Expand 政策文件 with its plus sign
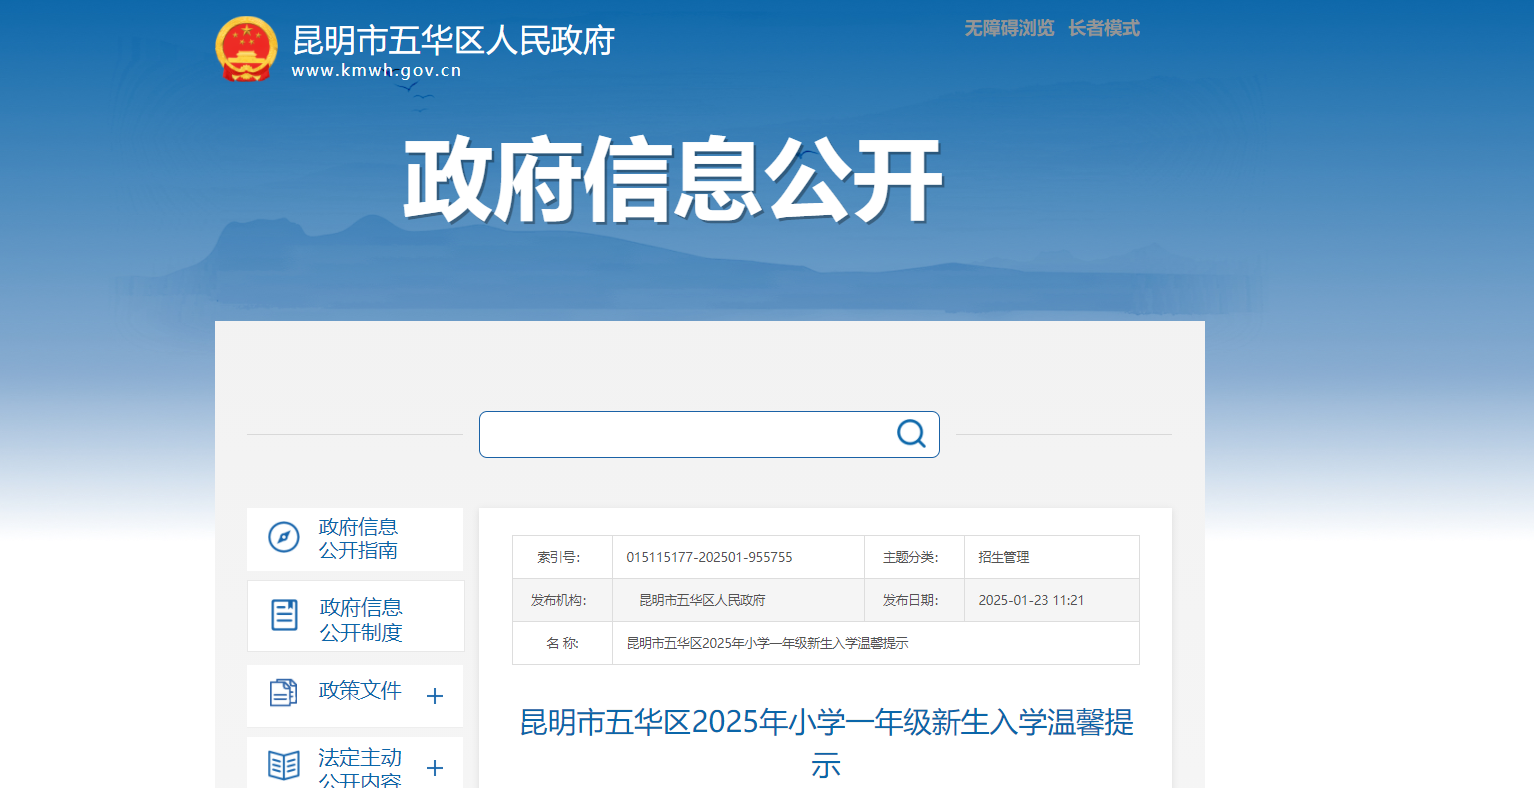Screen dimensions: 1534x788 [x=435, y=696]
